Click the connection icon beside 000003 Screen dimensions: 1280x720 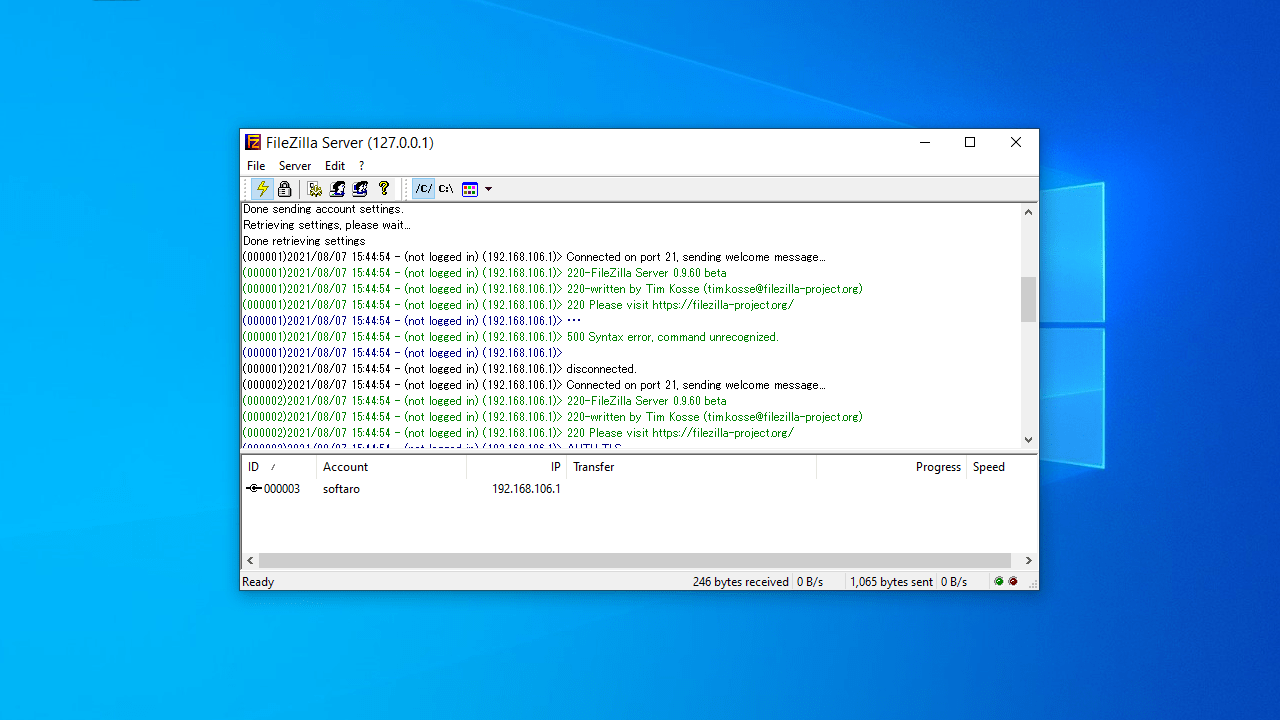[254, 489]
